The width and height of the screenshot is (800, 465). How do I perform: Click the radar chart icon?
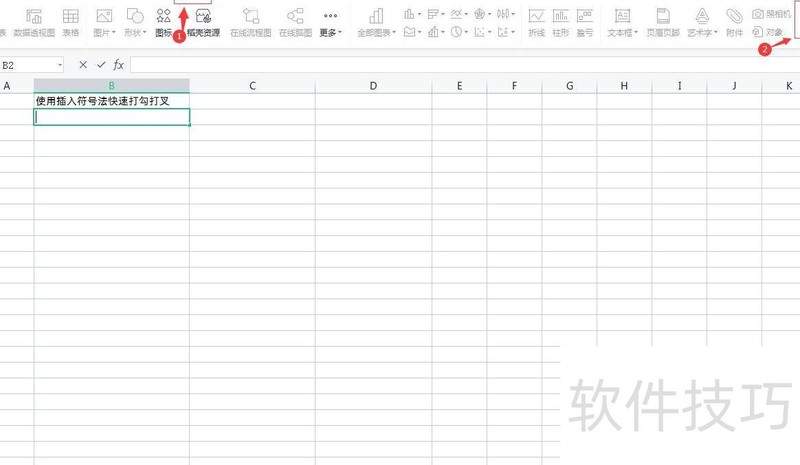tap(479, 14)
